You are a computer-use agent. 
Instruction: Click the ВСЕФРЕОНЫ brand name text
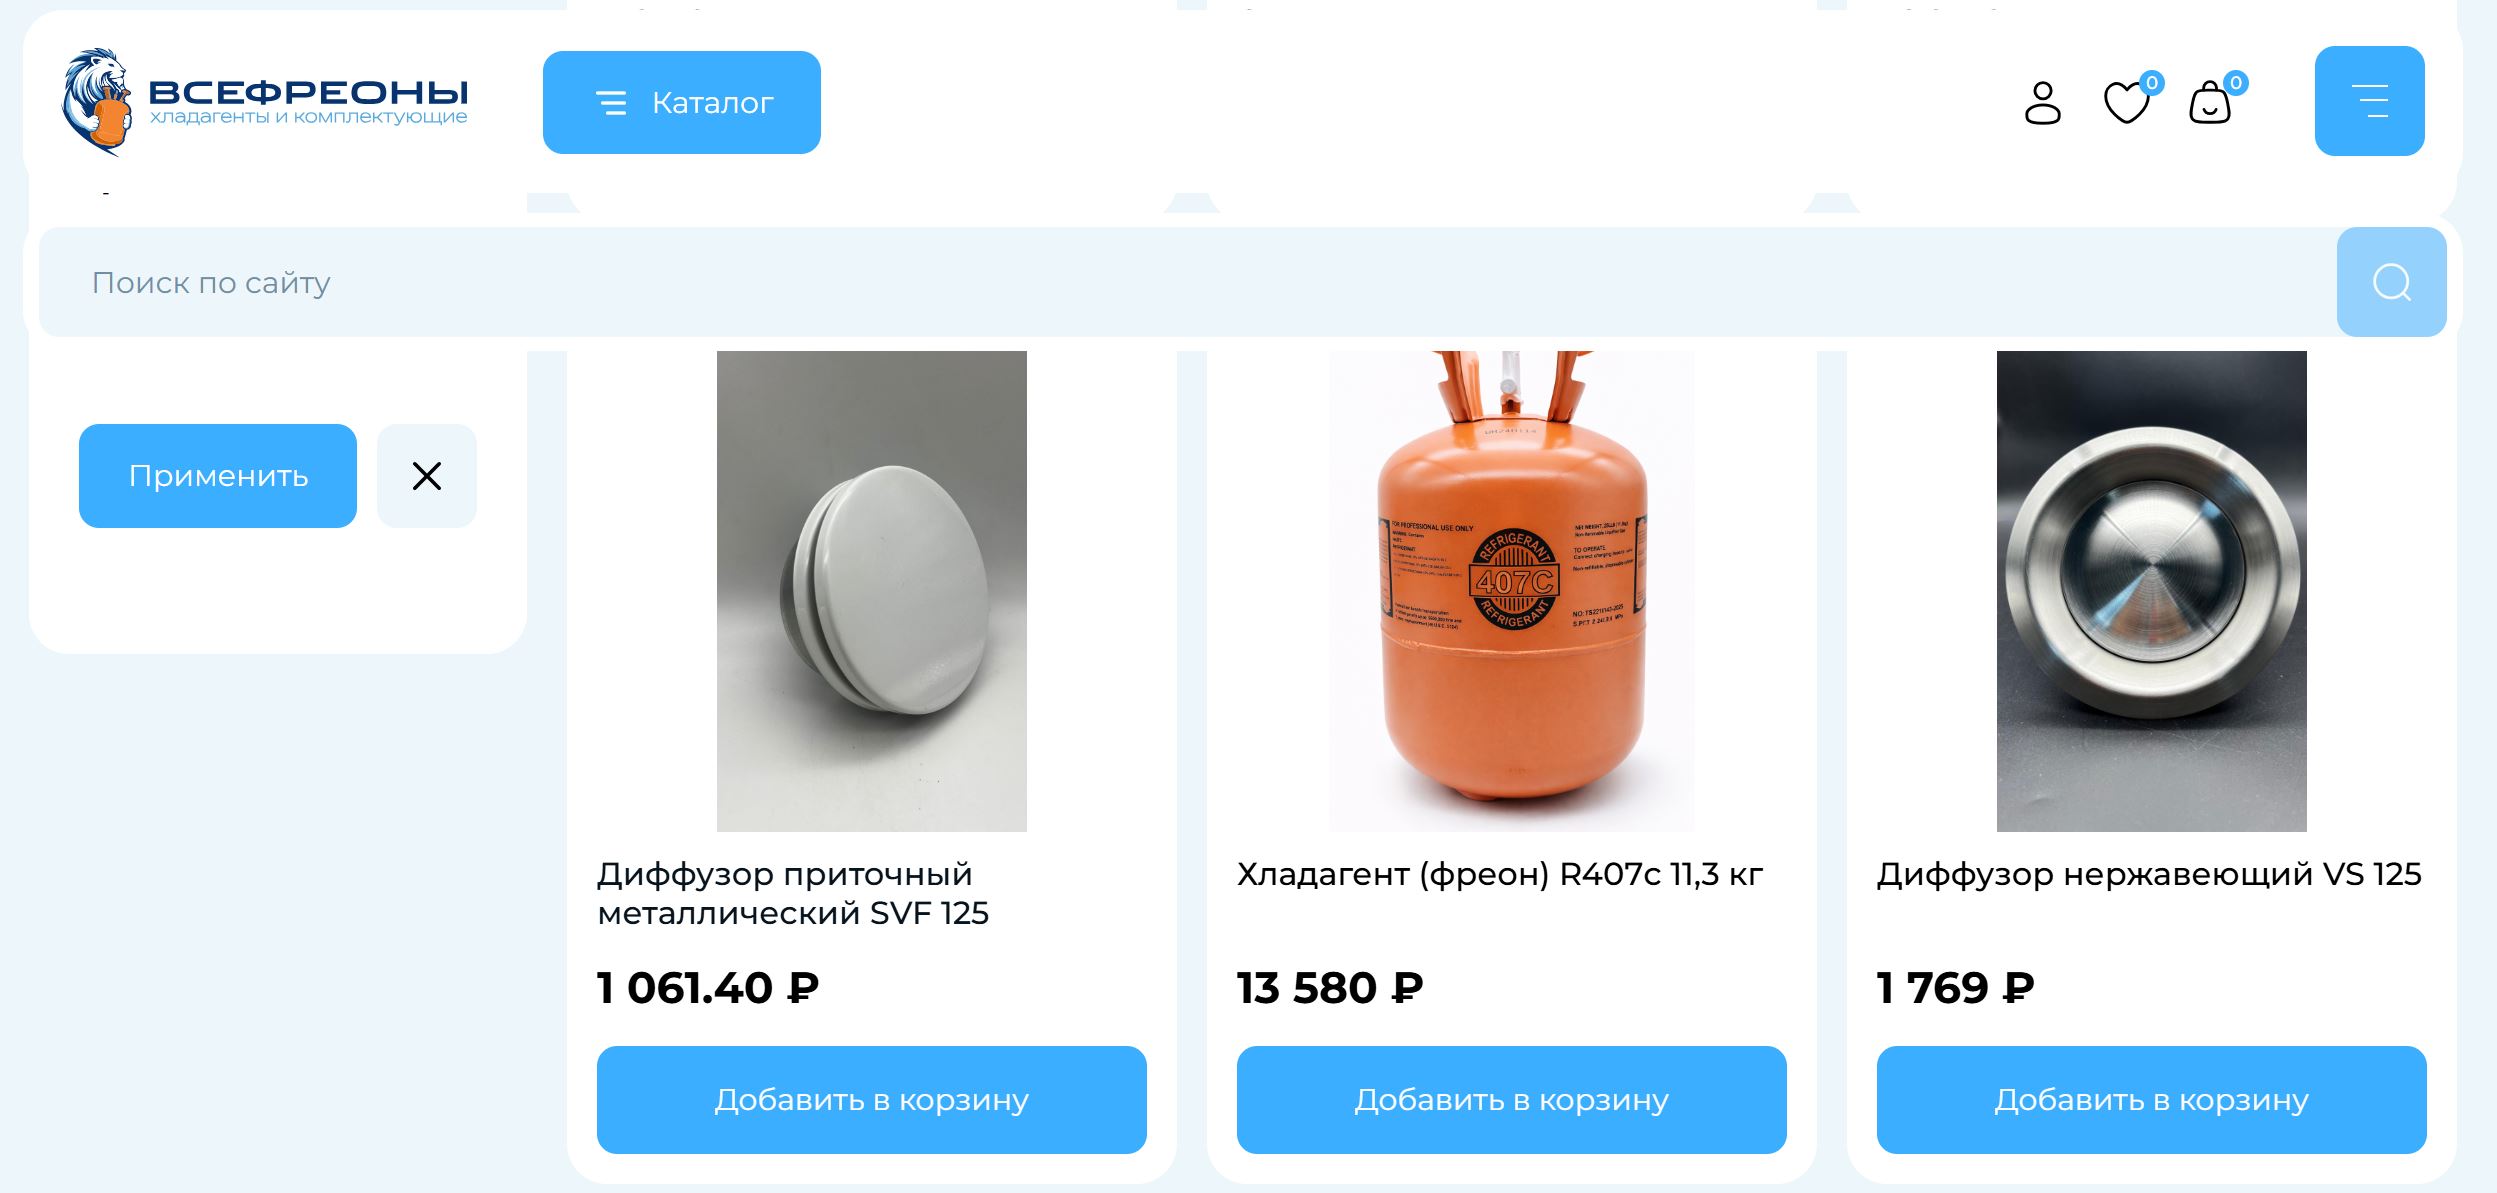pyautogui.click(x=308, y=92)
